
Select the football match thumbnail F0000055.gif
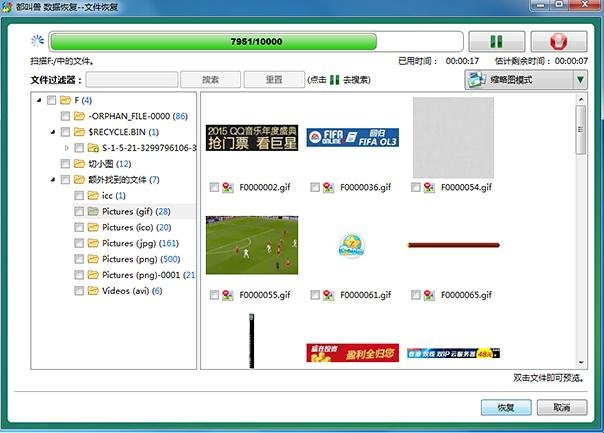252,245
